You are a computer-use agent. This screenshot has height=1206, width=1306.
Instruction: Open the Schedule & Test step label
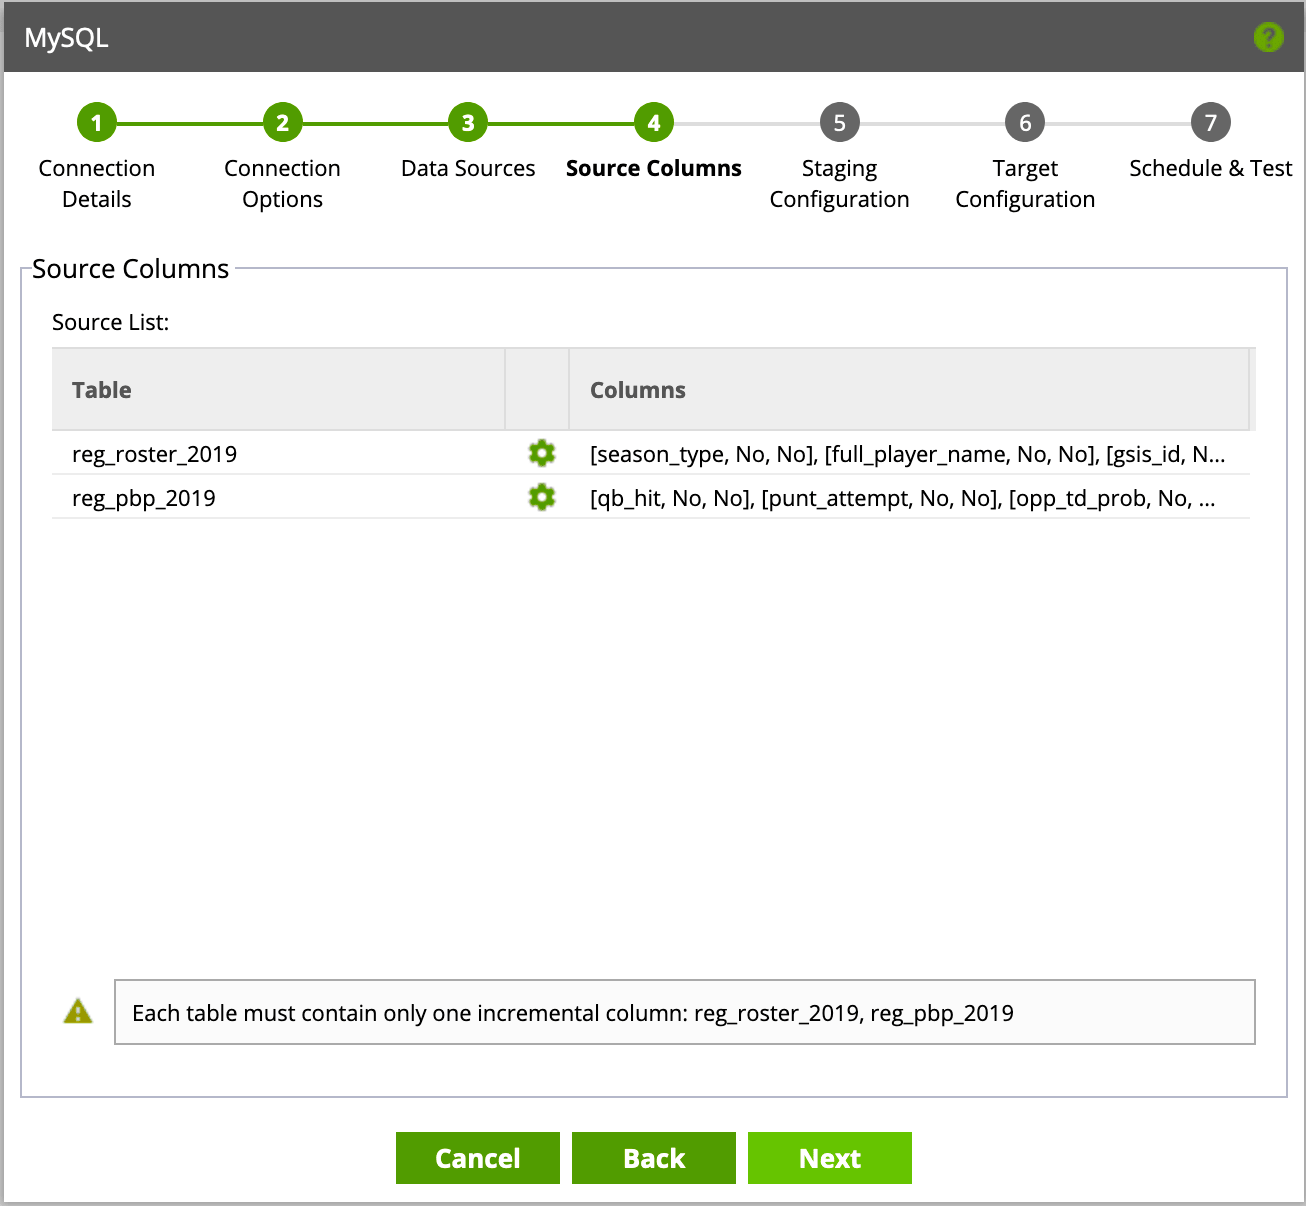tap(1211, 168)
